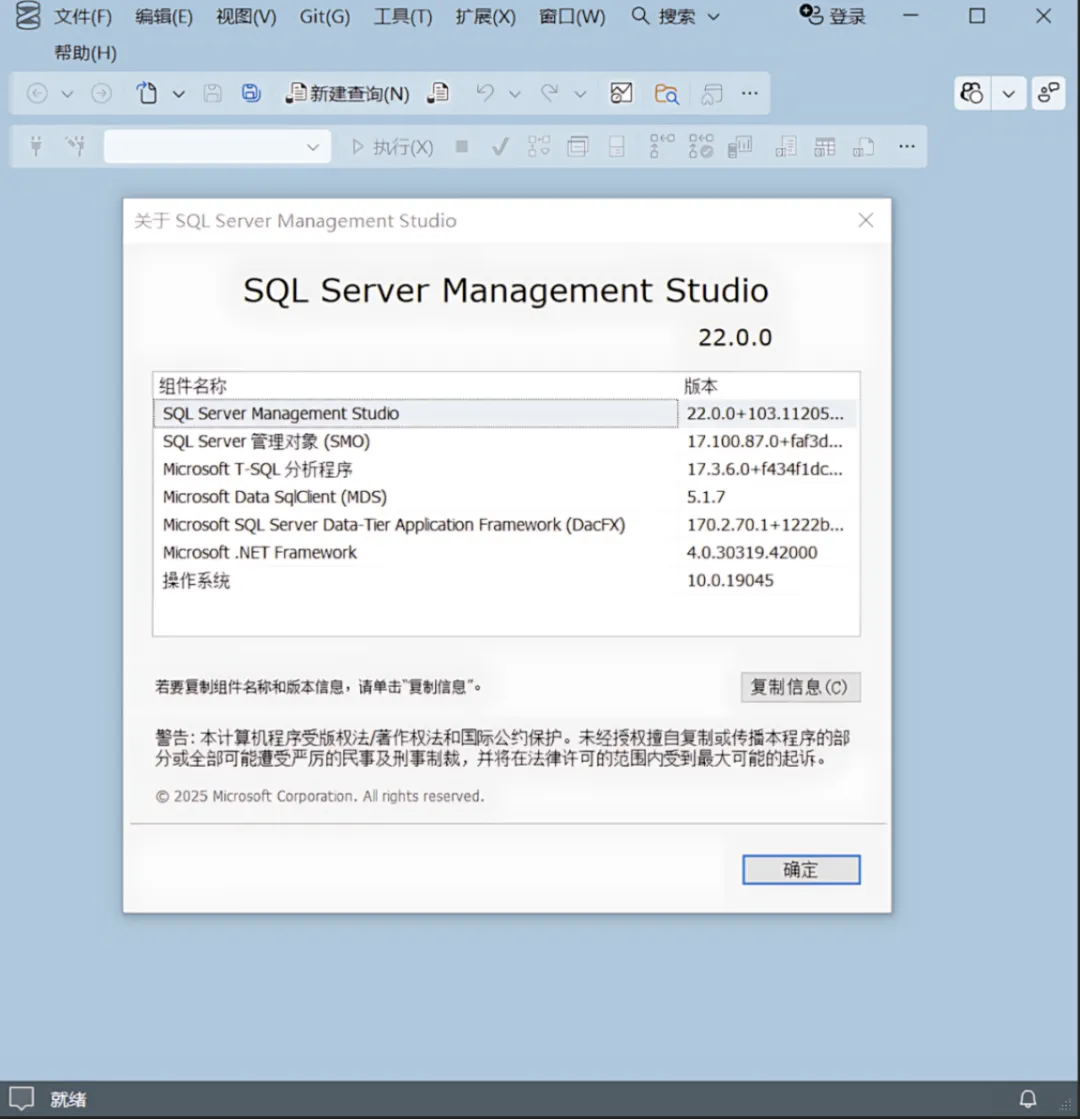1080x1119 pixels.
Task: Select the 操作系统 row
Action: tap(505, 580)
